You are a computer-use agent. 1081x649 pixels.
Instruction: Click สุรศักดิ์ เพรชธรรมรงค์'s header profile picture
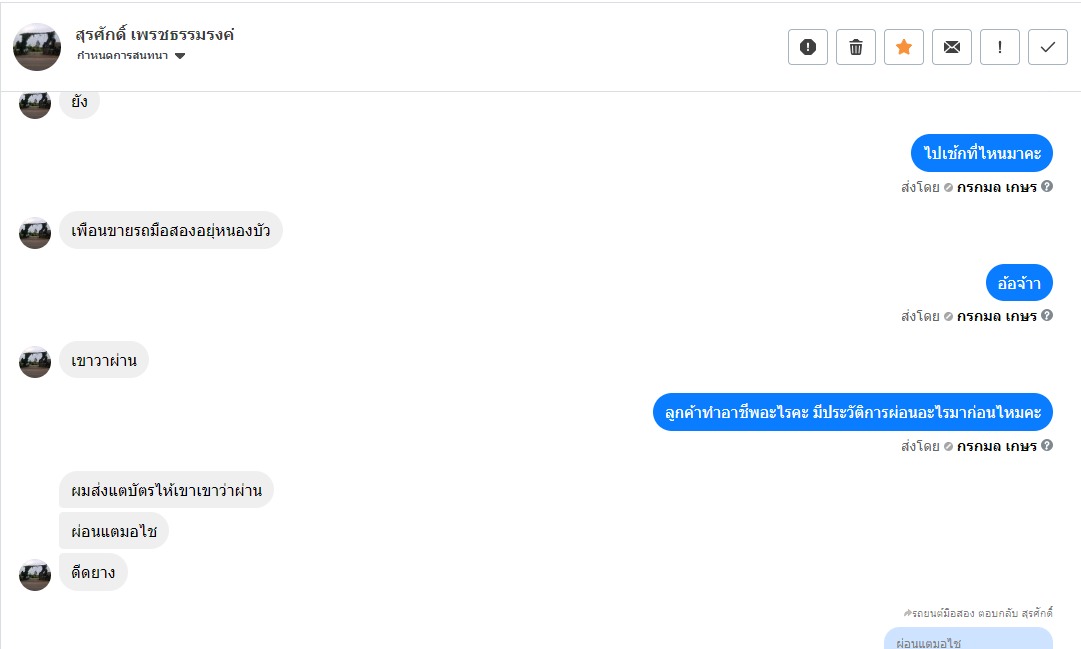(37, 47)
